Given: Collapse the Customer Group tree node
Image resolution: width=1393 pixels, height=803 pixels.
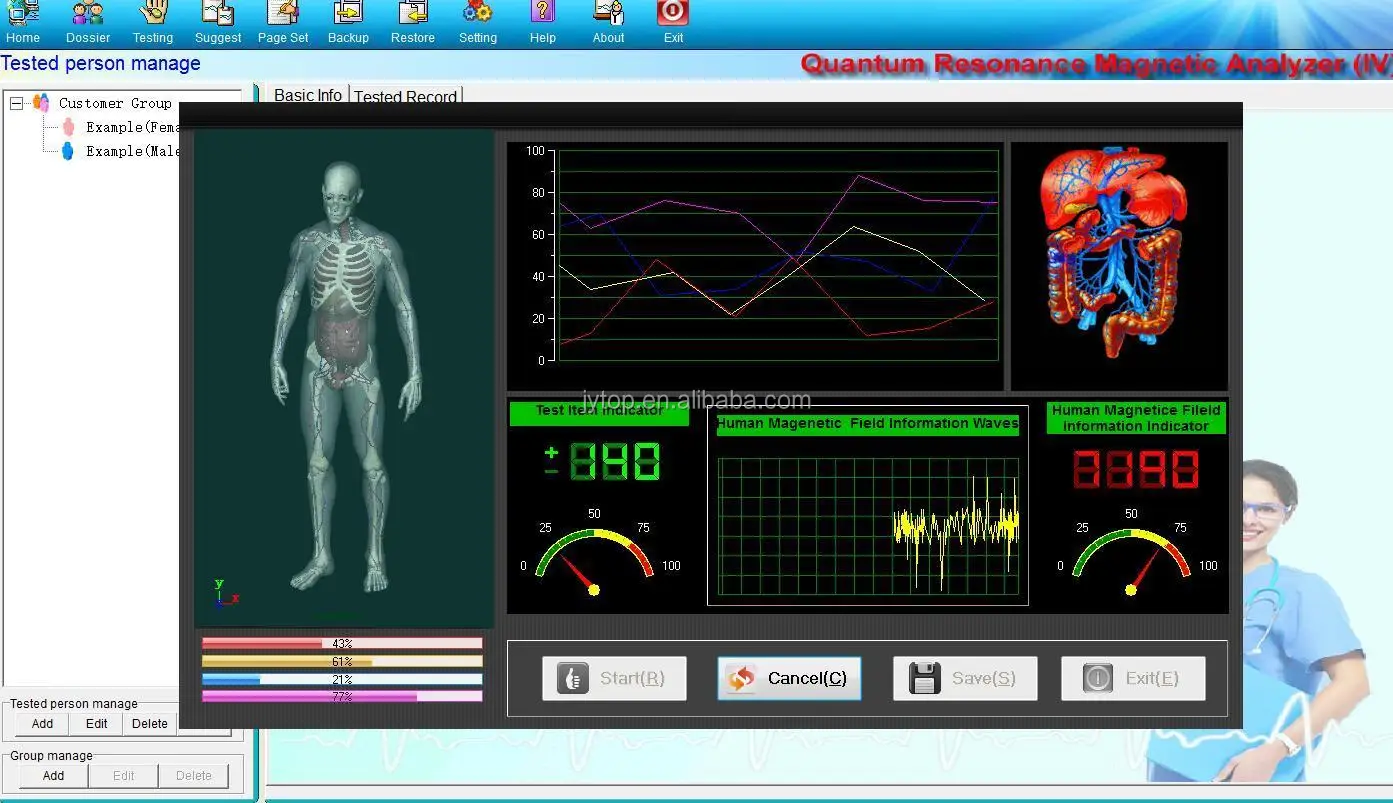Looking at the screenshot, I should coord(16,103).
